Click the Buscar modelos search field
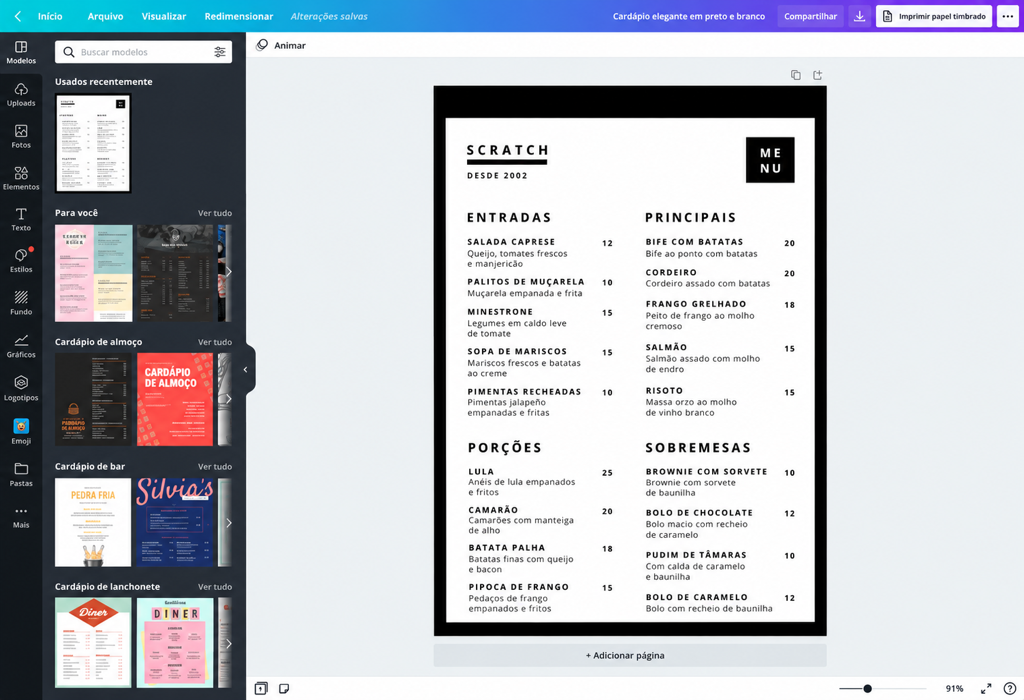1024x700 pixels. coord(144,52)
